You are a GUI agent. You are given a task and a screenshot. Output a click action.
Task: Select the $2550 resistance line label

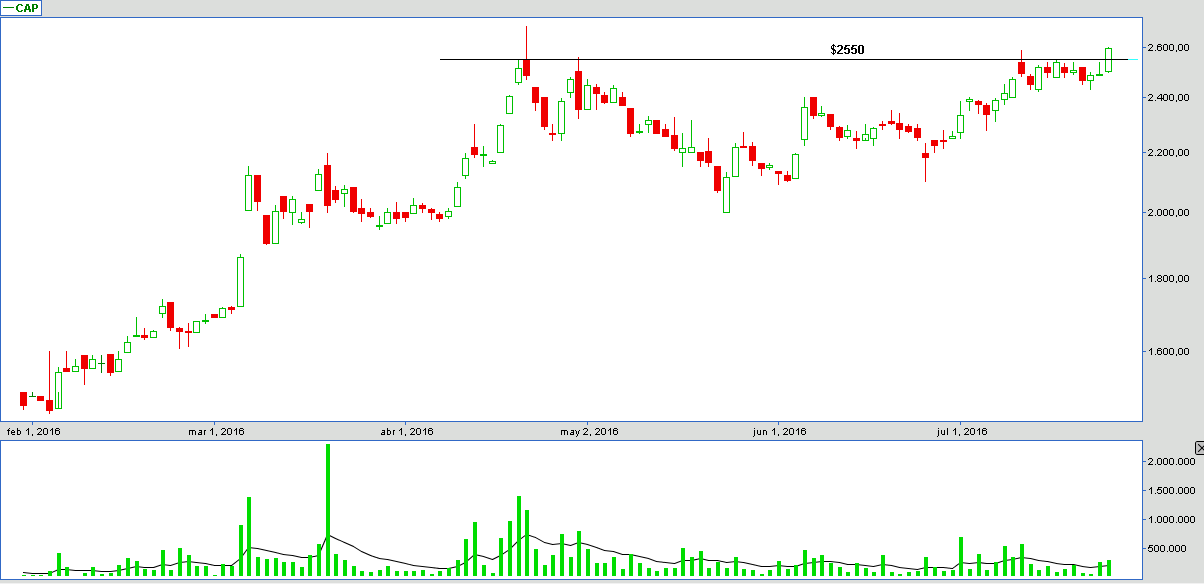pos(847,50)
